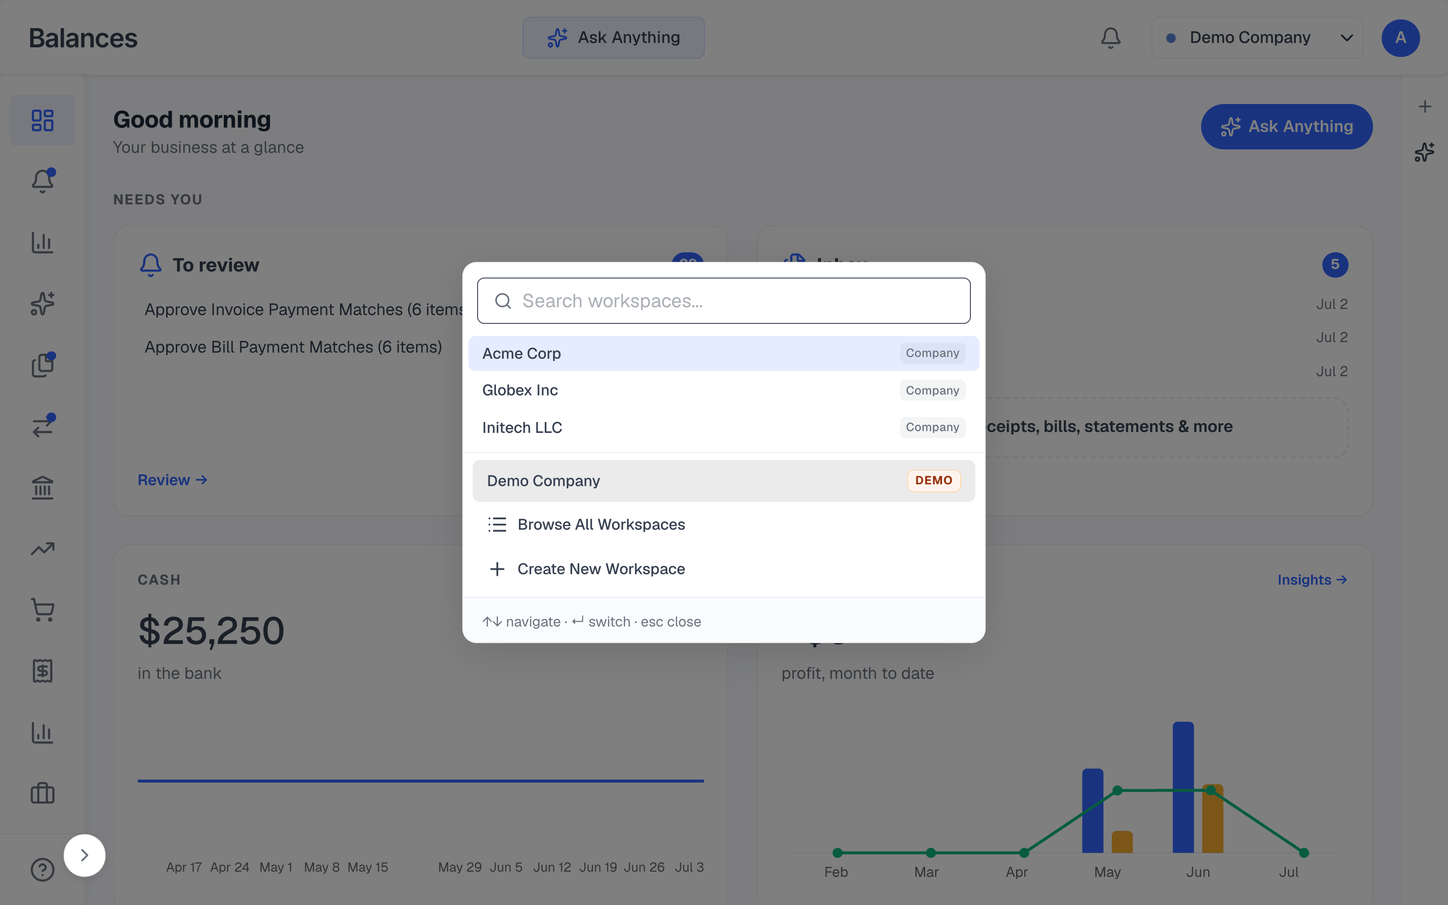
Task: Open the user avatar A menu
Action: click(1401, 38)
